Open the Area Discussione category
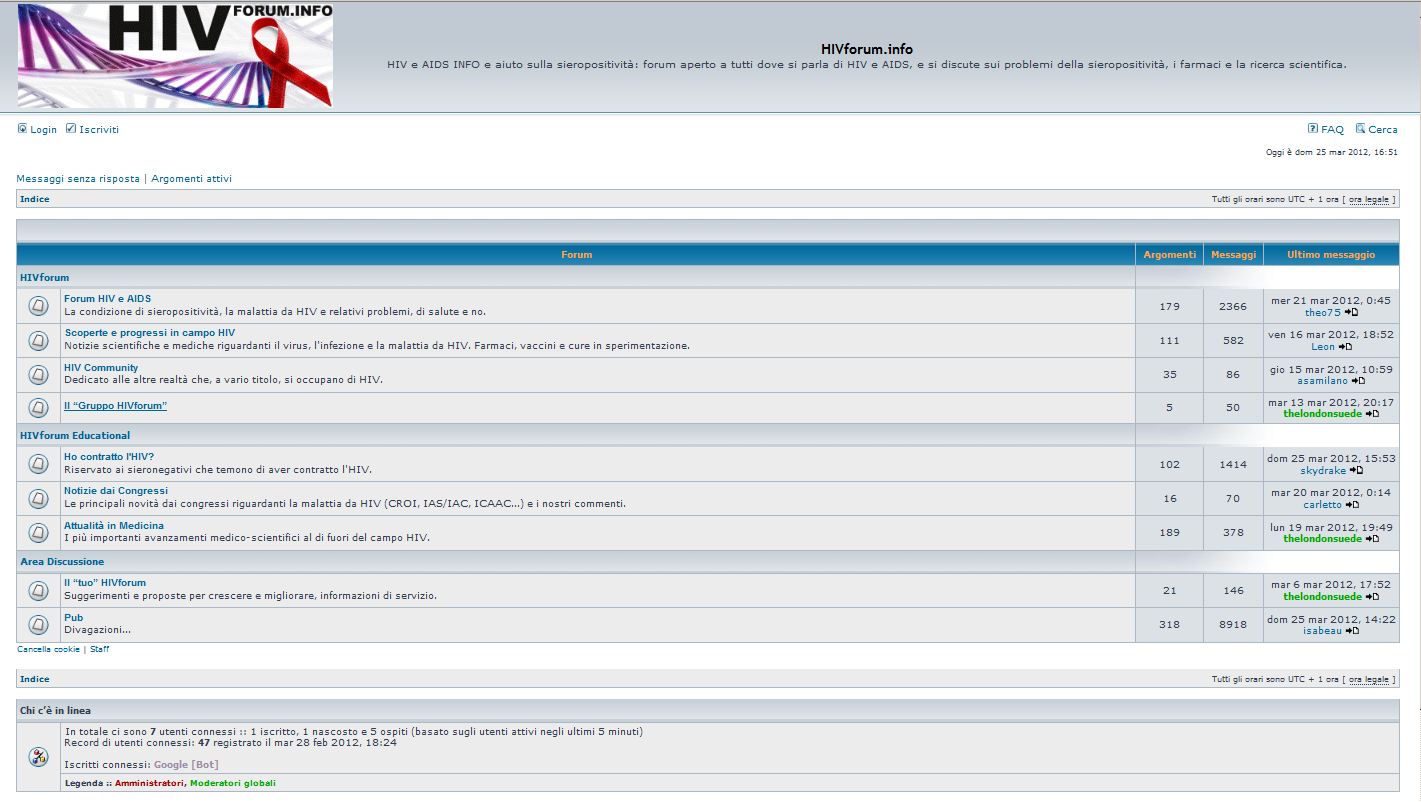The image size is (1421, 802). [62, 562]
